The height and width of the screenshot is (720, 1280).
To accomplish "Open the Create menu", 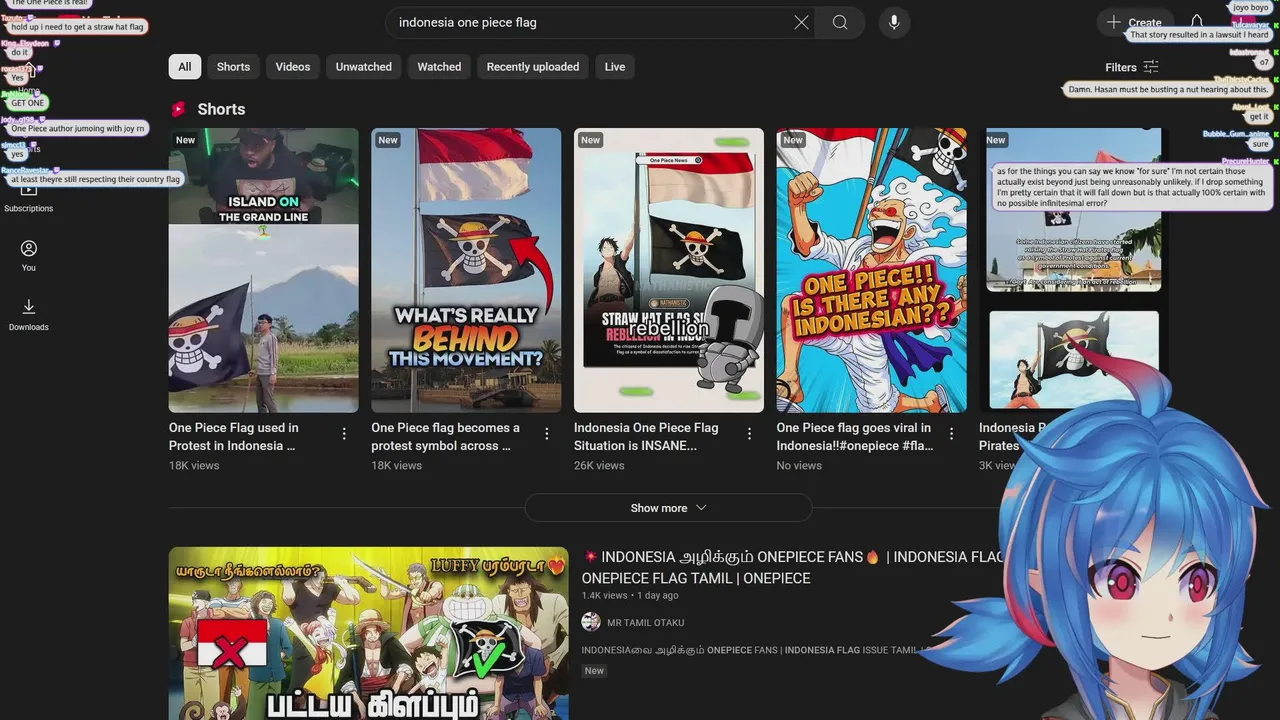I will 1135,22.
